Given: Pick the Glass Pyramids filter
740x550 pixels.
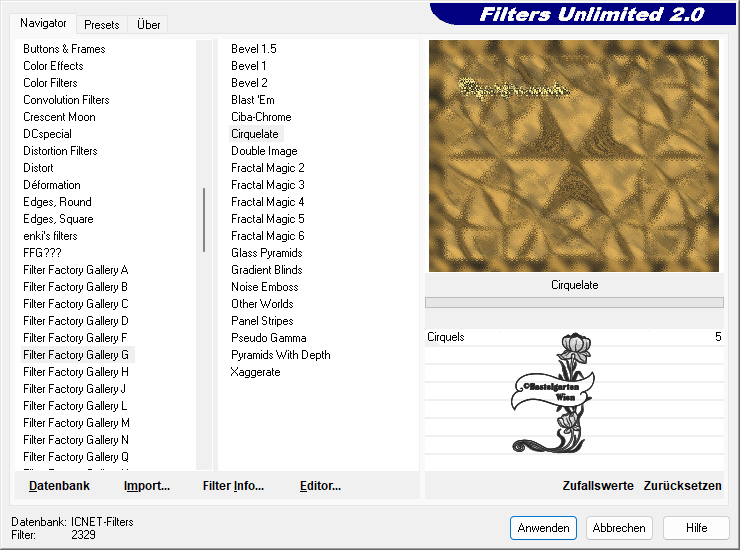Looking at the screenshot, I should pyautogui.click(x=267, y=253).
